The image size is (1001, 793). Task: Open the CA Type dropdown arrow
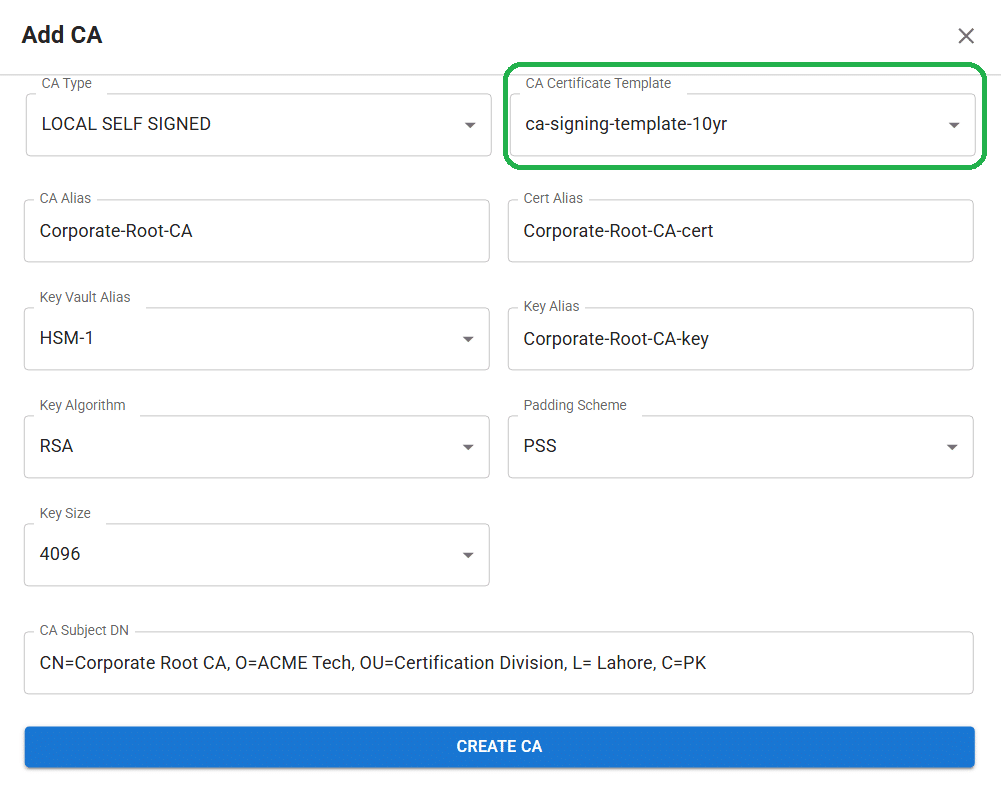(x=469, y=124)
